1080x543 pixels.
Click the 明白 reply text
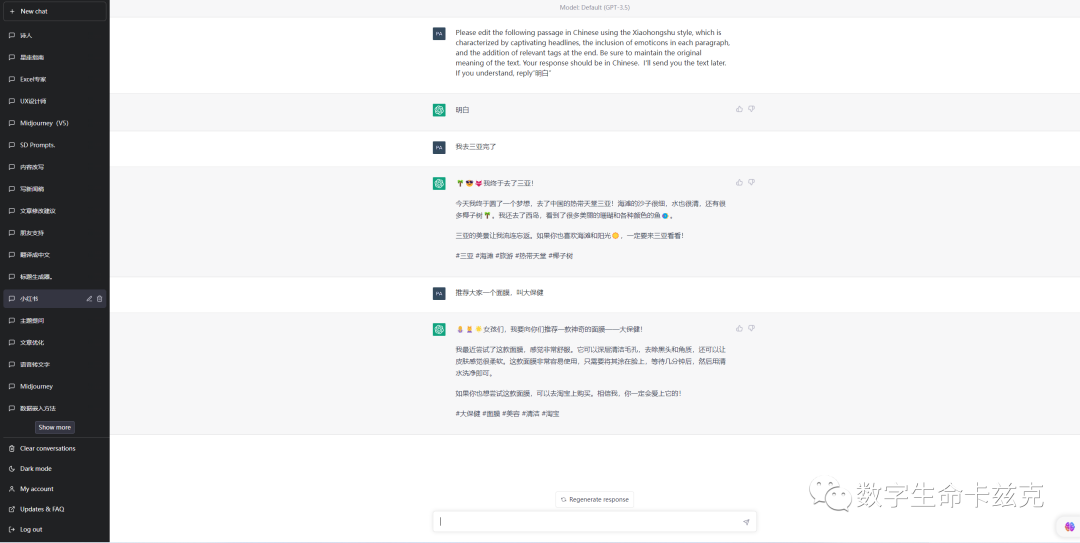tap(462, 110)
